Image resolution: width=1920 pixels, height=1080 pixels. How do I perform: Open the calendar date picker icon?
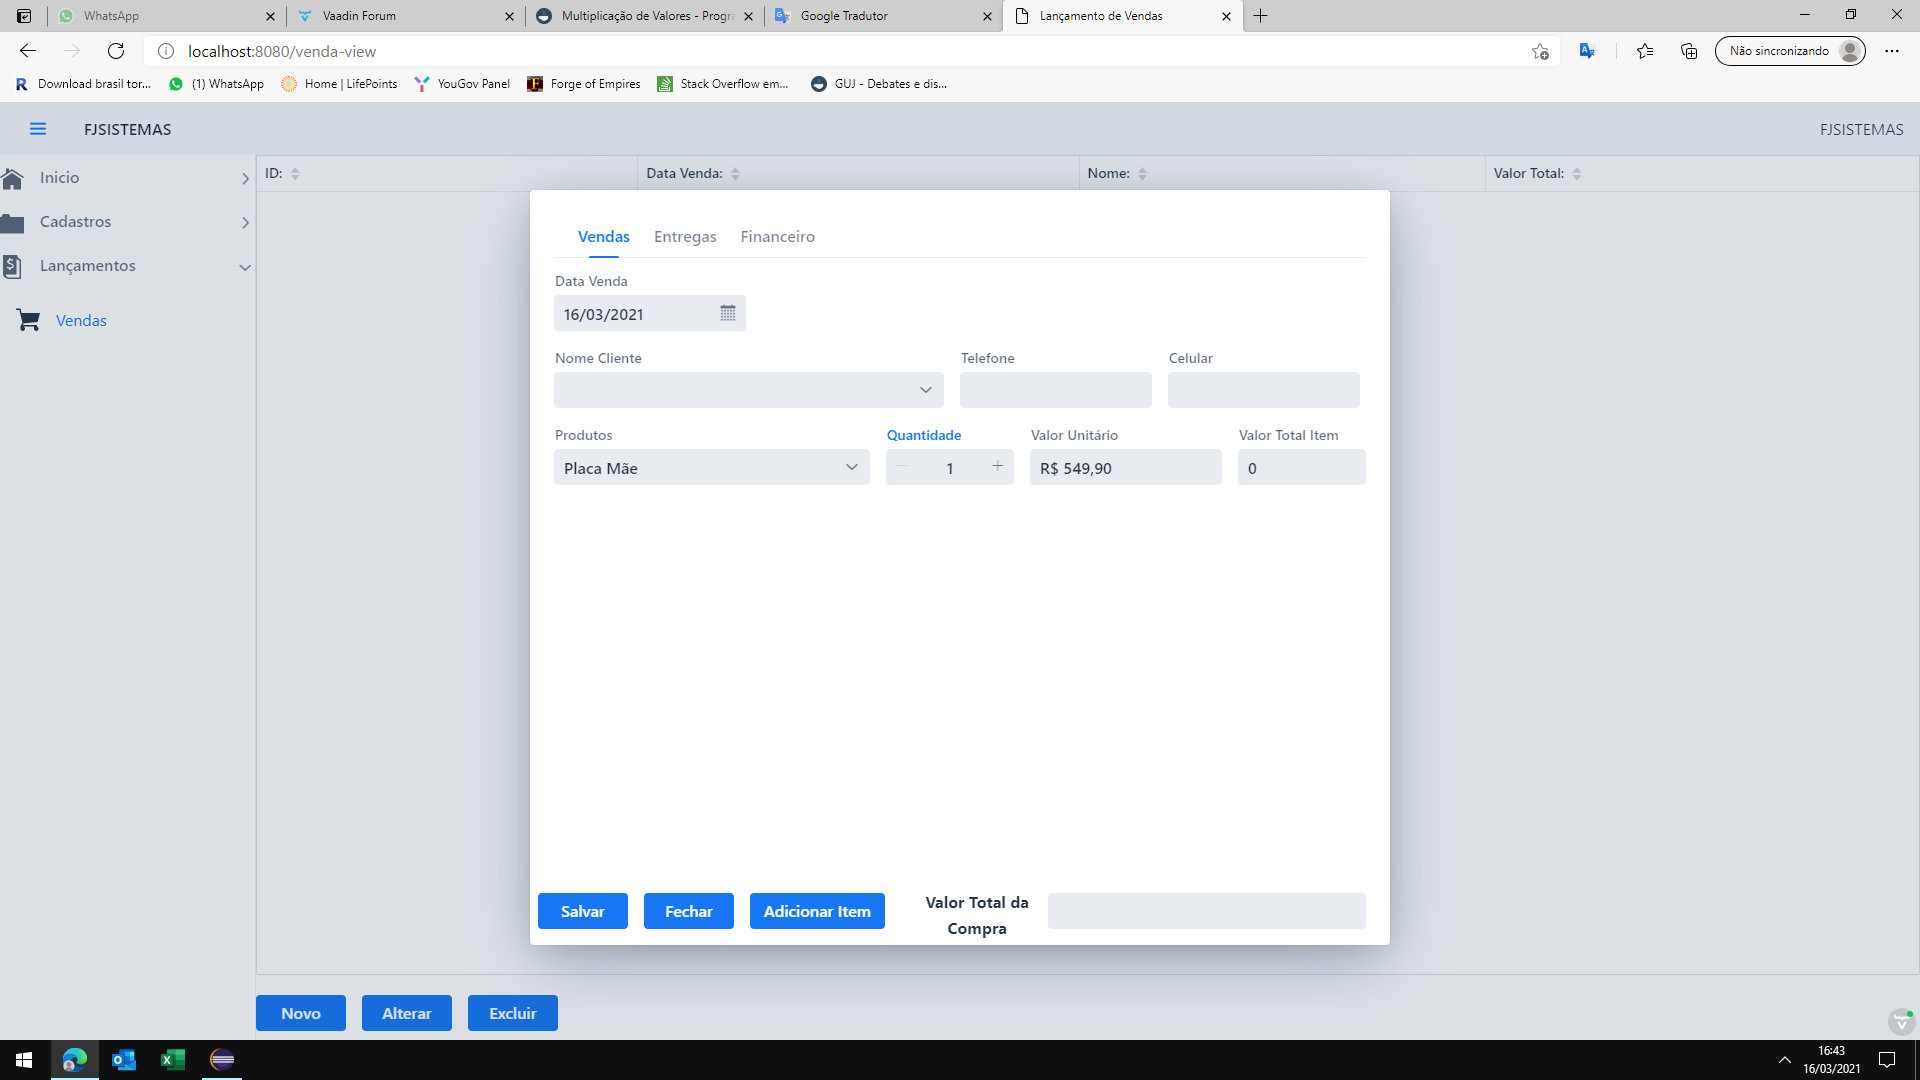[x=727, y=313]
